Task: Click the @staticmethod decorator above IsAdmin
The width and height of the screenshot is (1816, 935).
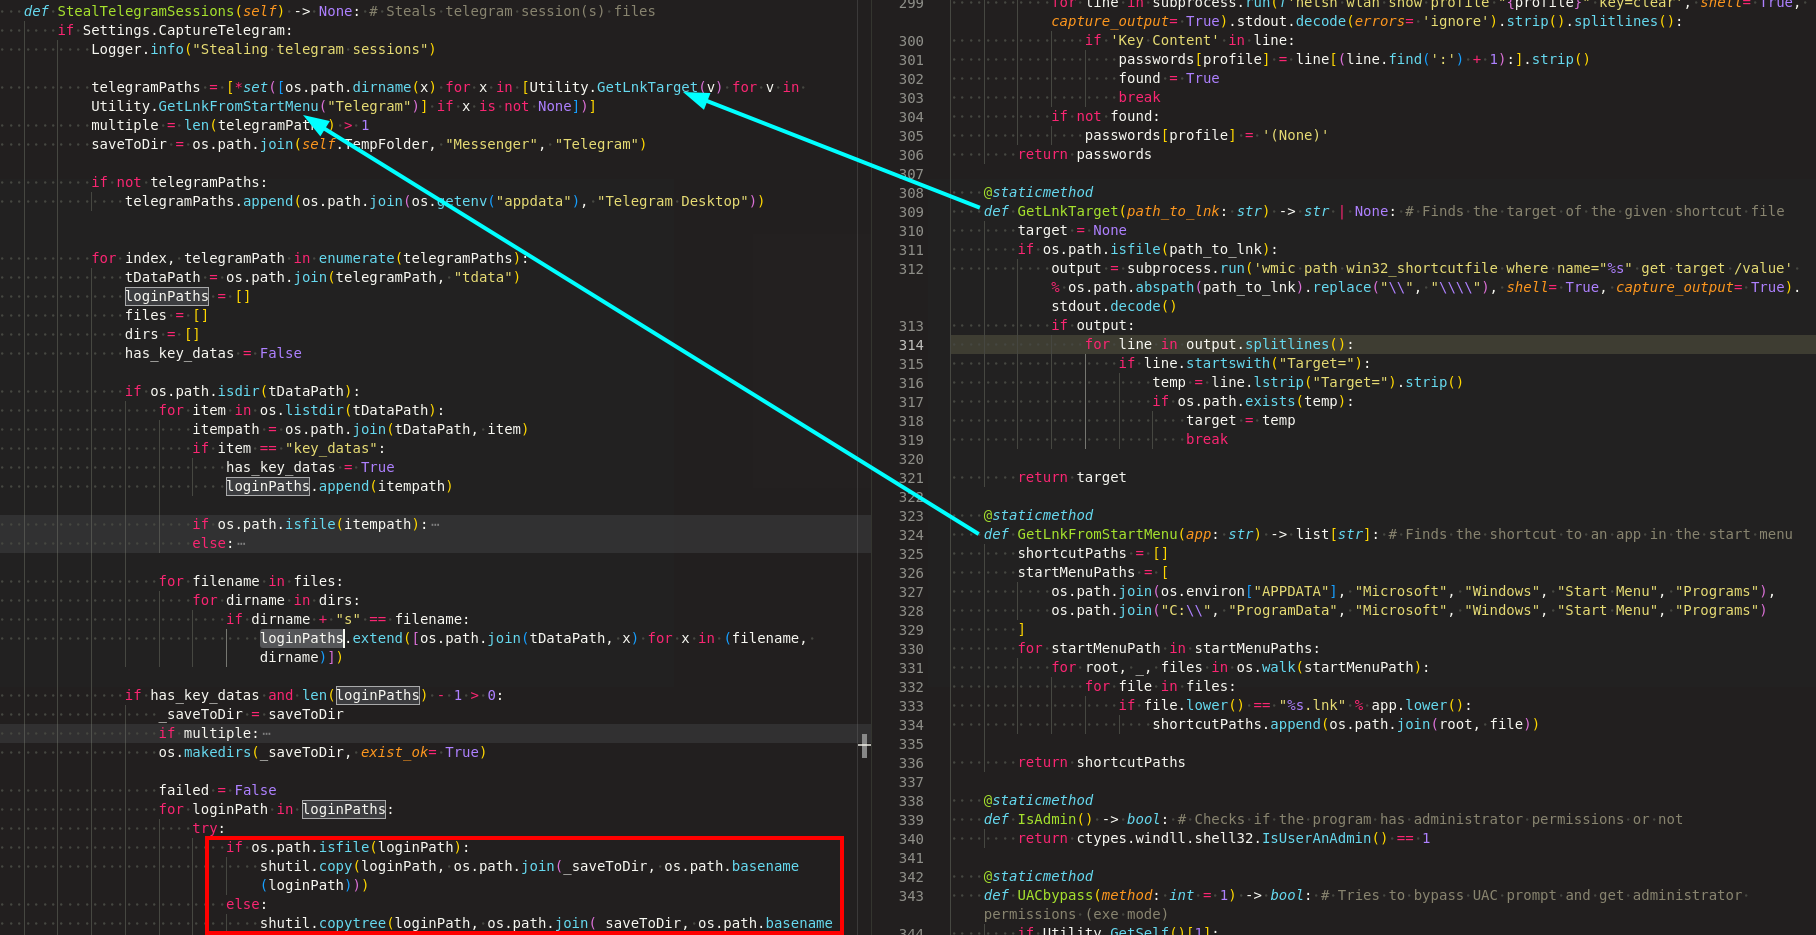Action: (1039, 799)
